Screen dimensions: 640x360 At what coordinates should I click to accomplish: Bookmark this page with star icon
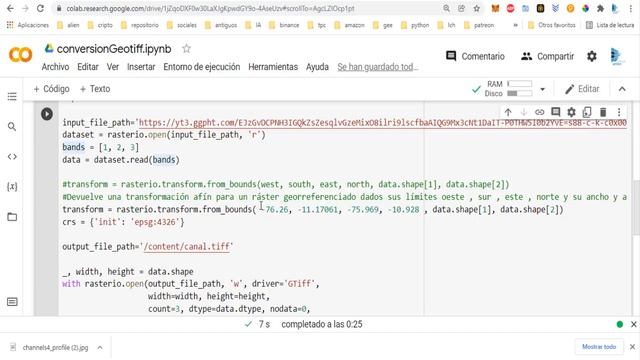pyautogui.click(x=476, y=9)
